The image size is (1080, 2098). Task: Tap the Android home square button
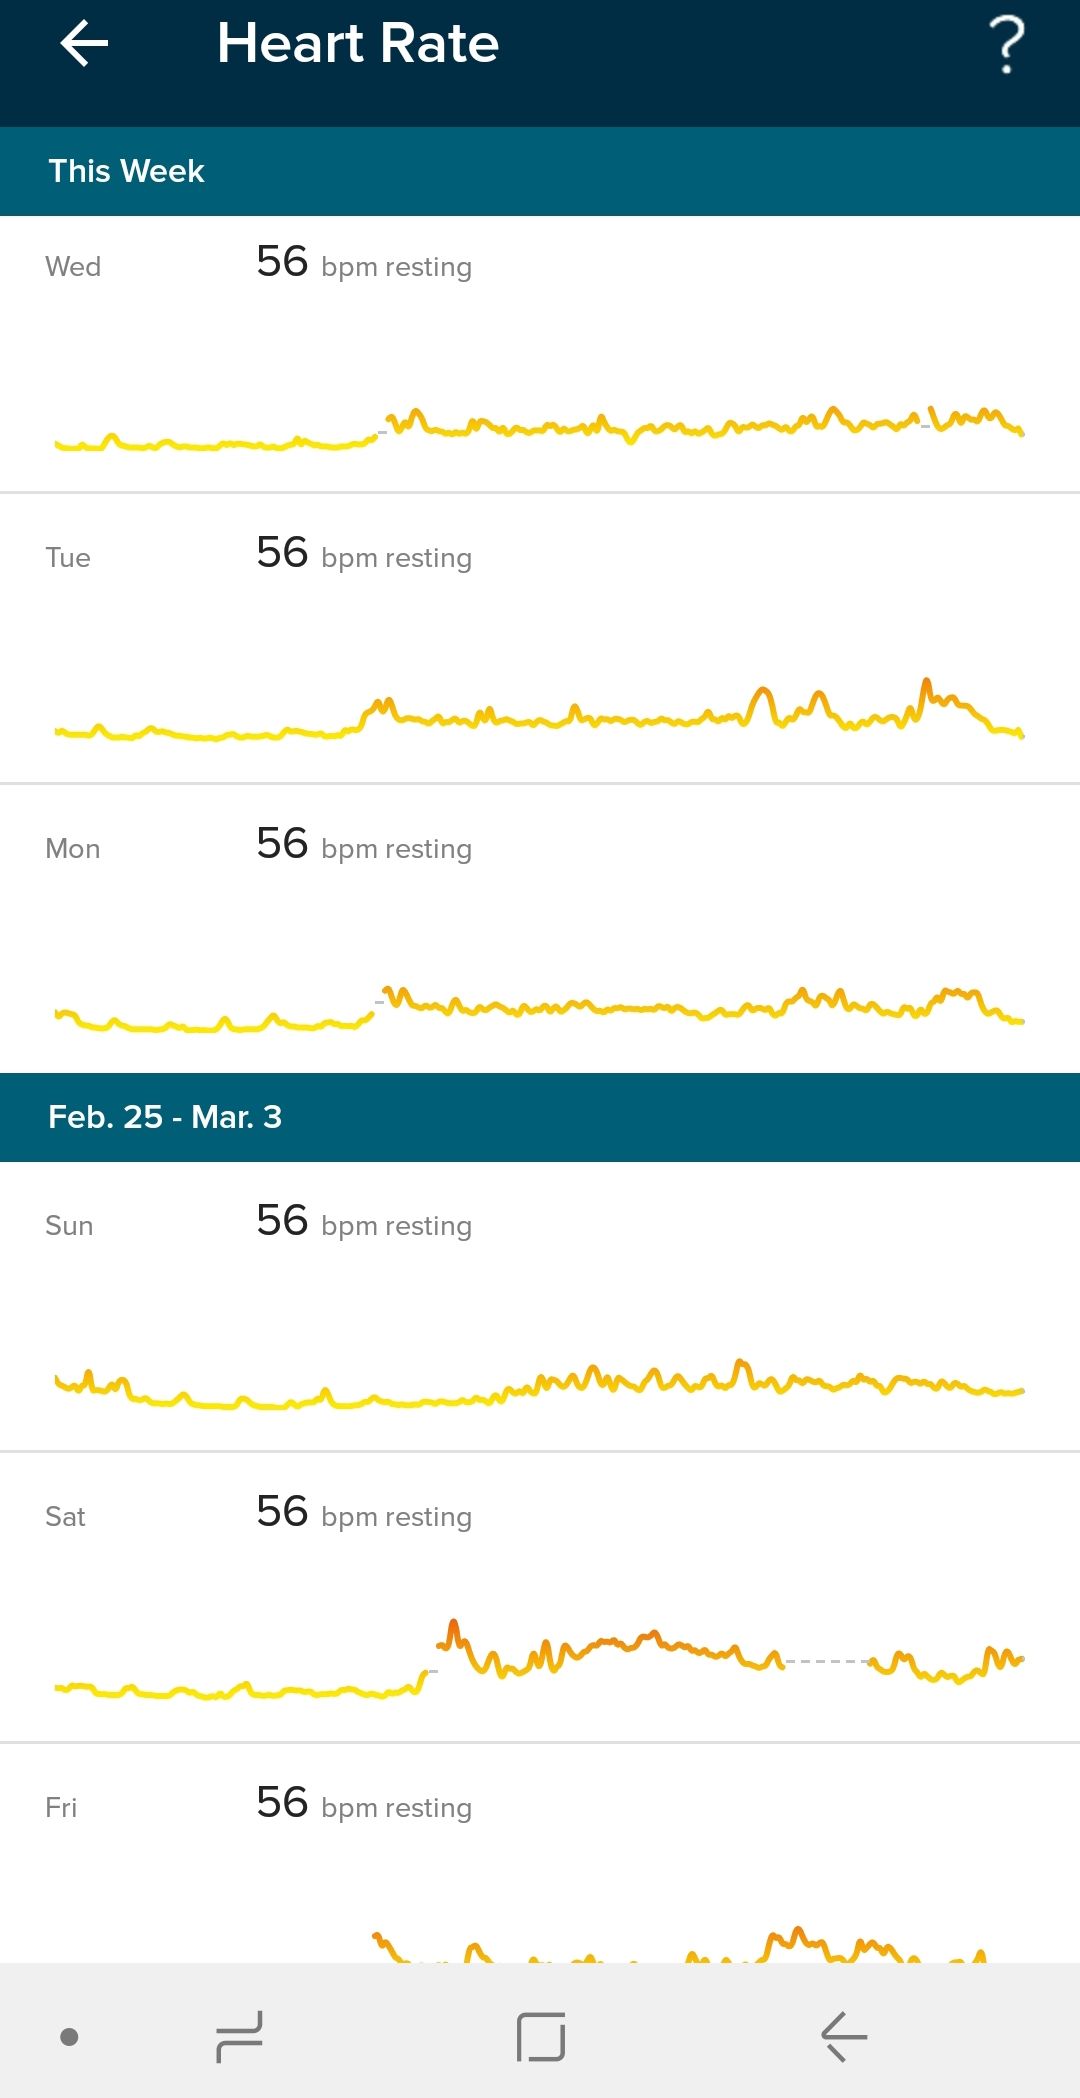click(x=541, y=2036)
